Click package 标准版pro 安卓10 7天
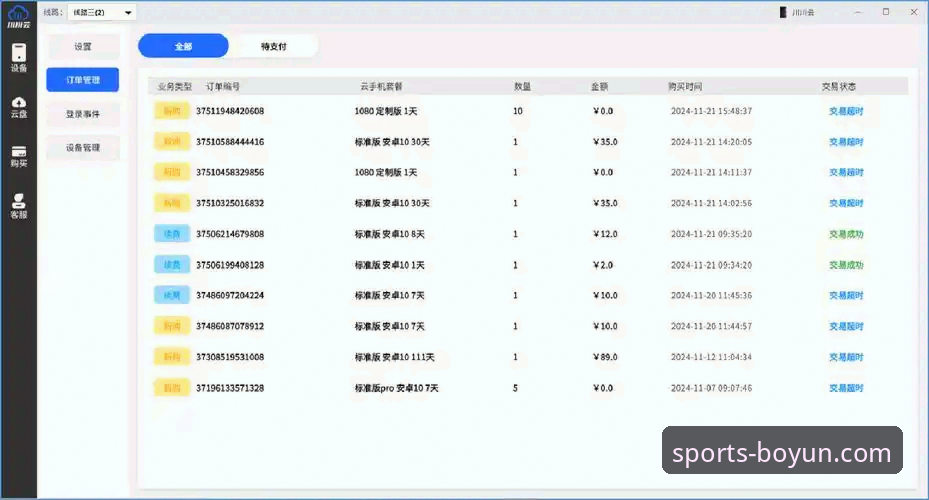 pyautogui.click(x=396, y=388)
